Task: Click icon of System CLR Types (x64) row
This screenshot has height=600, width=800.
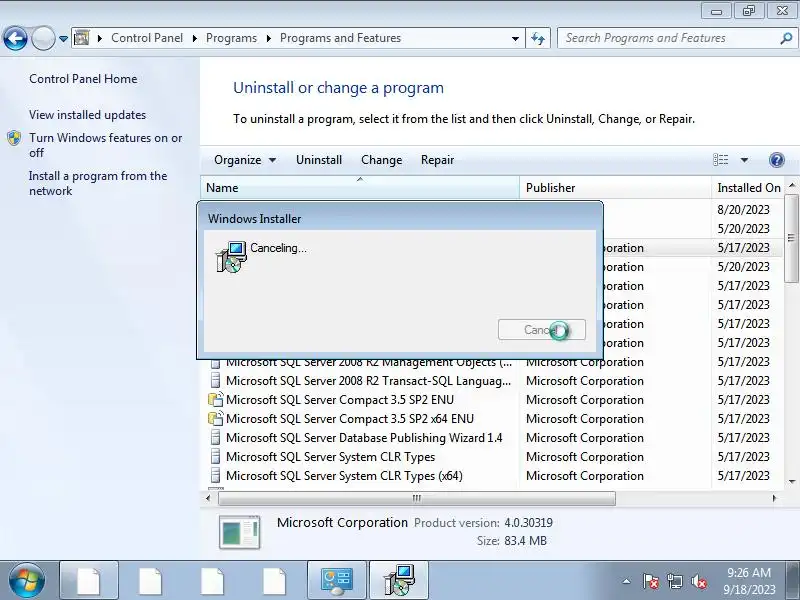Action: tap(216, 476)
